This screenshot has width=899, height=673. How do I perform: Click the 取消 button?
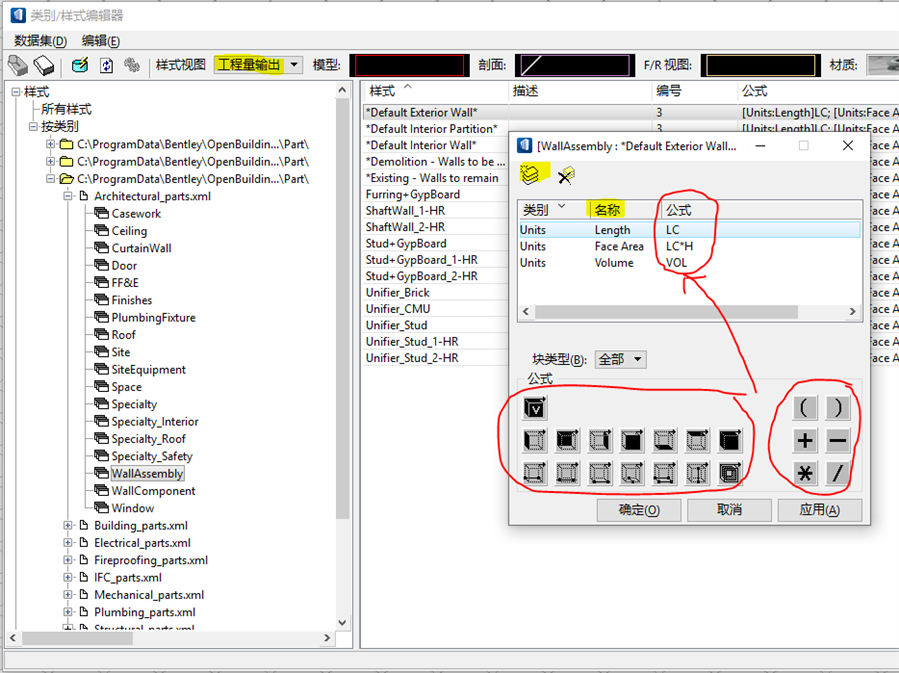729,510
